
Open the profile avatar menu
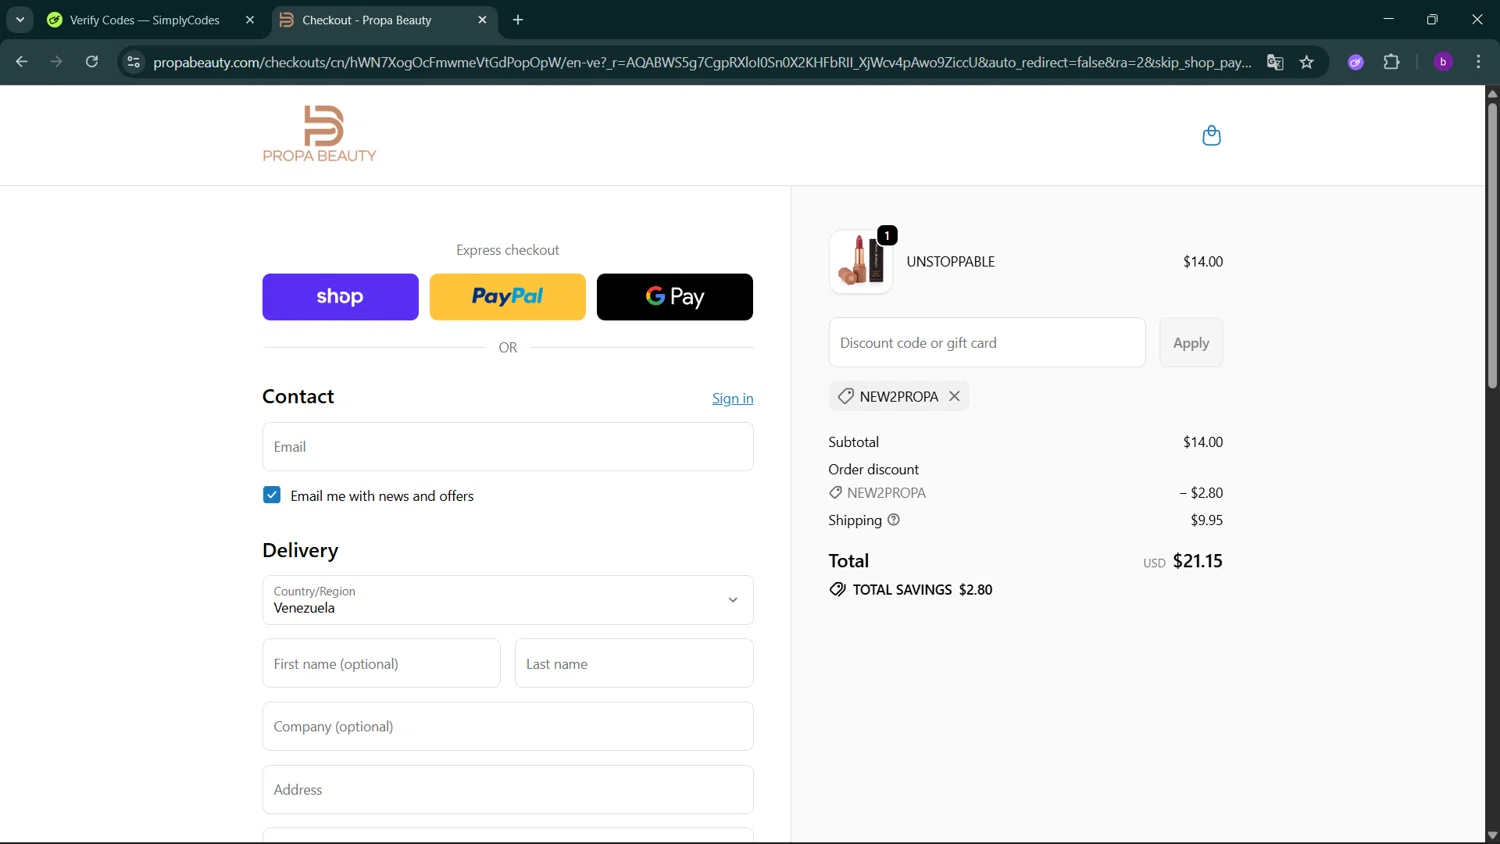(1443, 62)
